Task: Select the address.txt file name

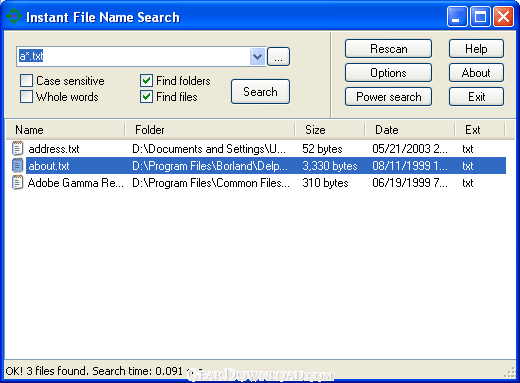Action: click(54, 149)
